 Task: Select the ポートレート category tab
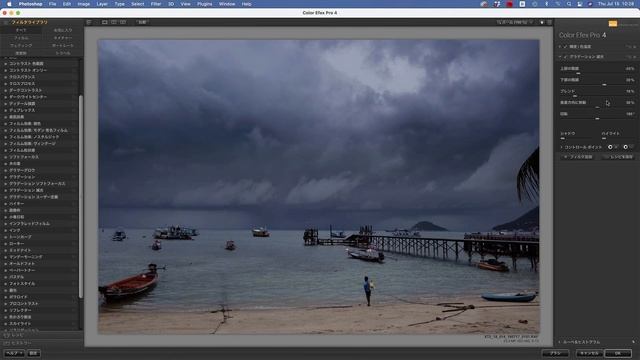(62, 46)
